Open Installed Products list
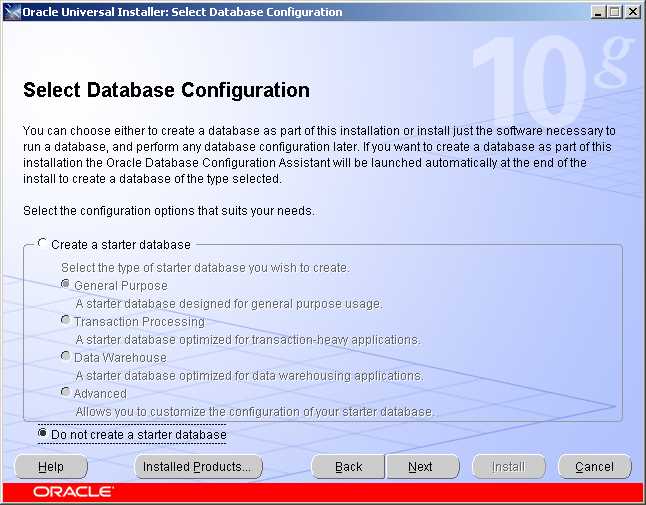Viewport: 646px width, 505px height. 199,467
